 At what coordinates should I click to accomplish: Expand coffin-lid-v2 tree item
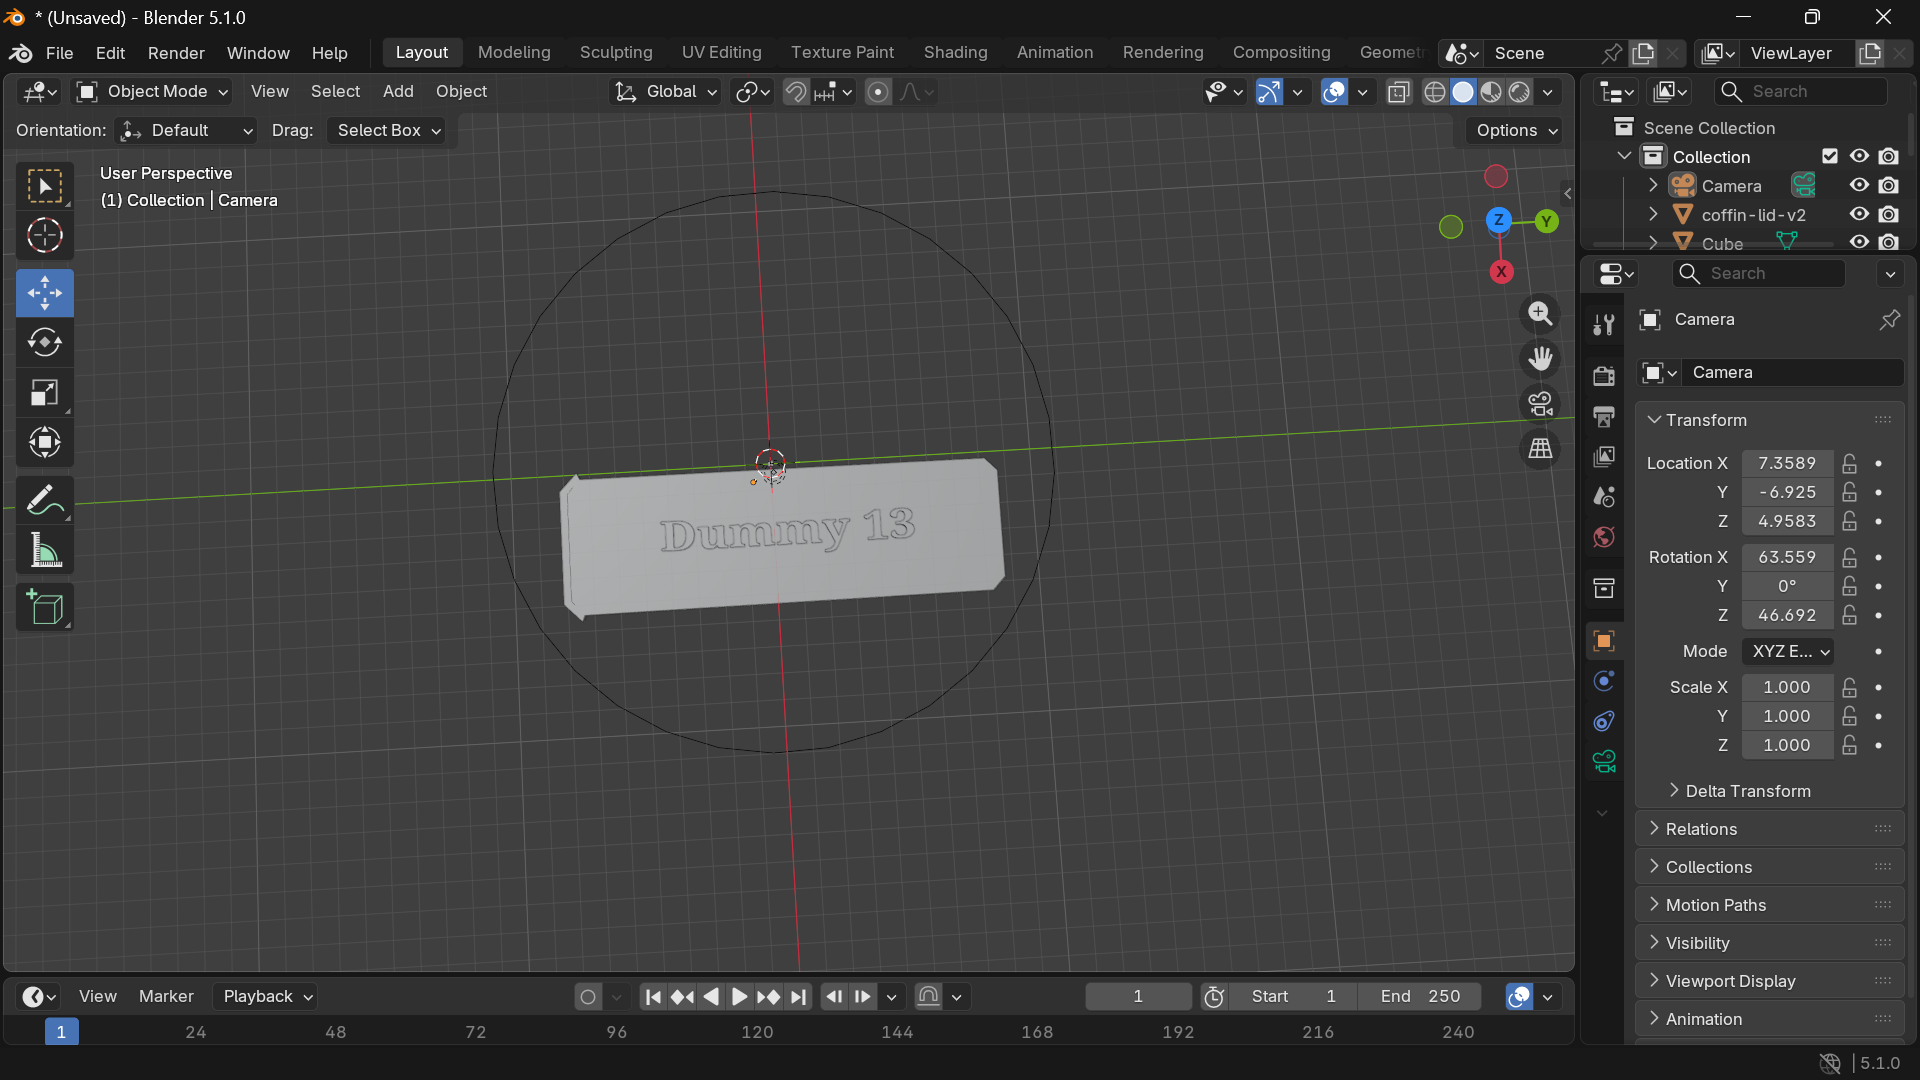[1653, 215]
